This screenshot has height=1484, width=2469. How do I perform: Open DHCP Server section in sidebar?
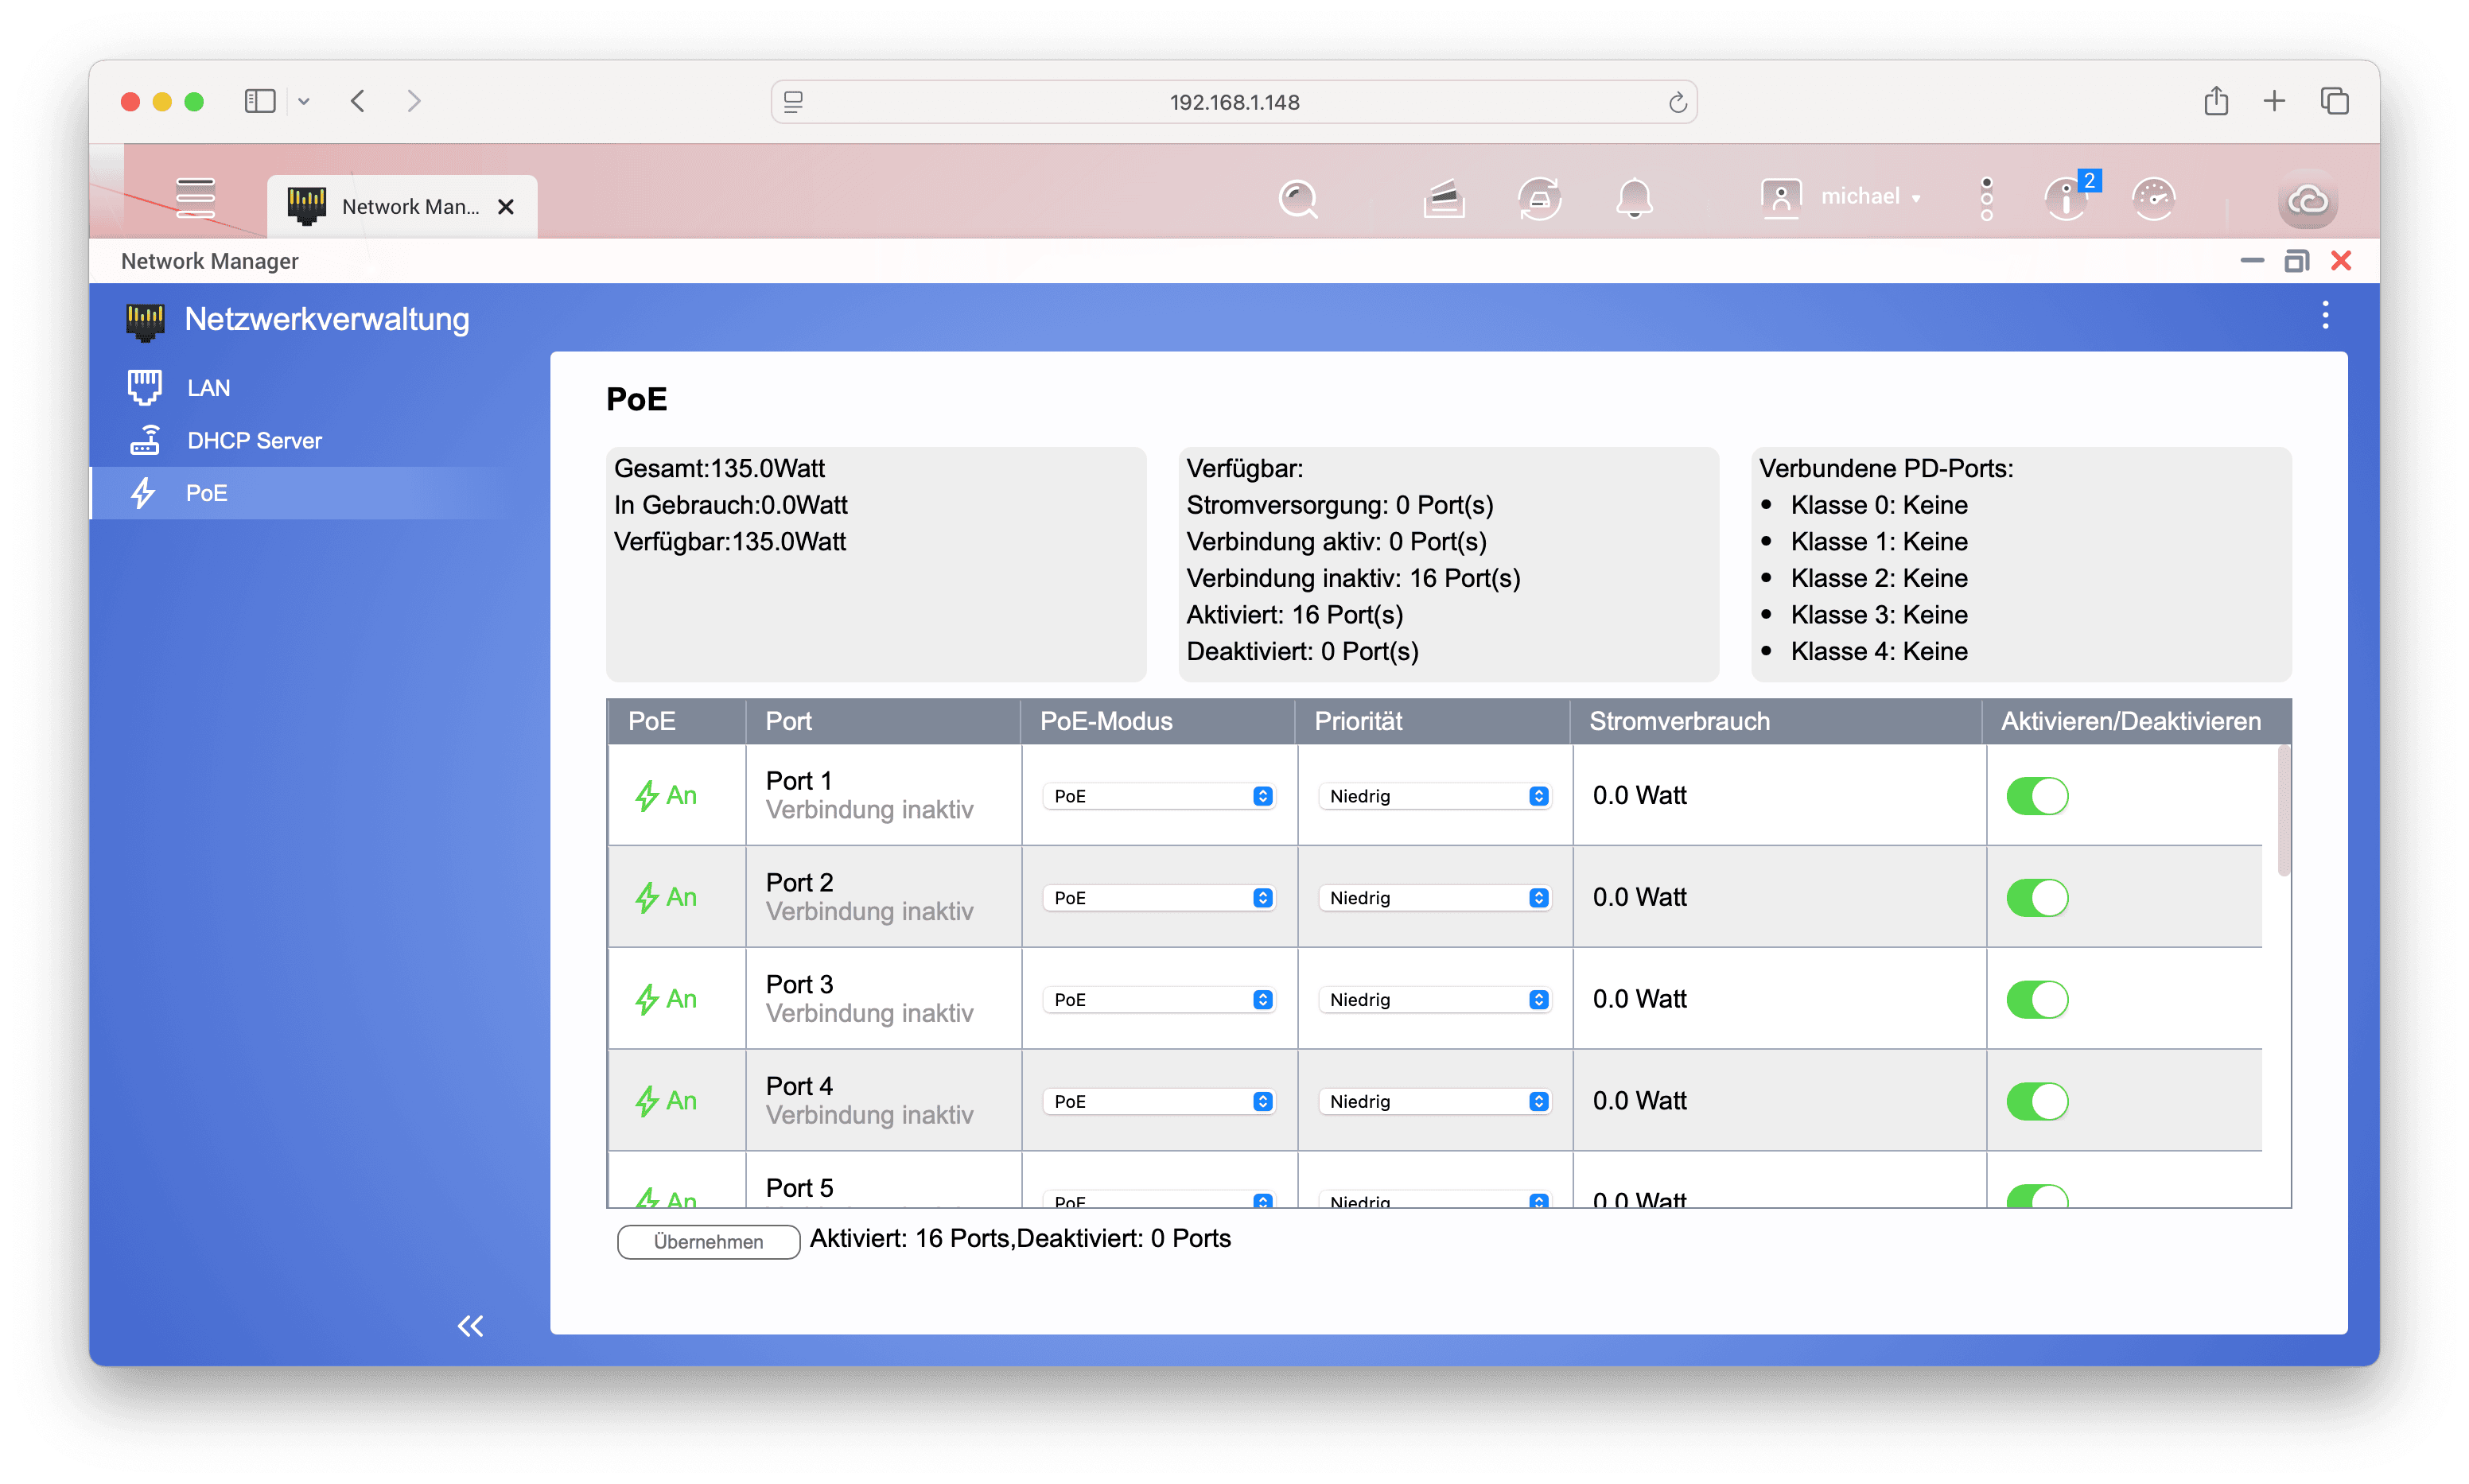(x=254, y=441)
